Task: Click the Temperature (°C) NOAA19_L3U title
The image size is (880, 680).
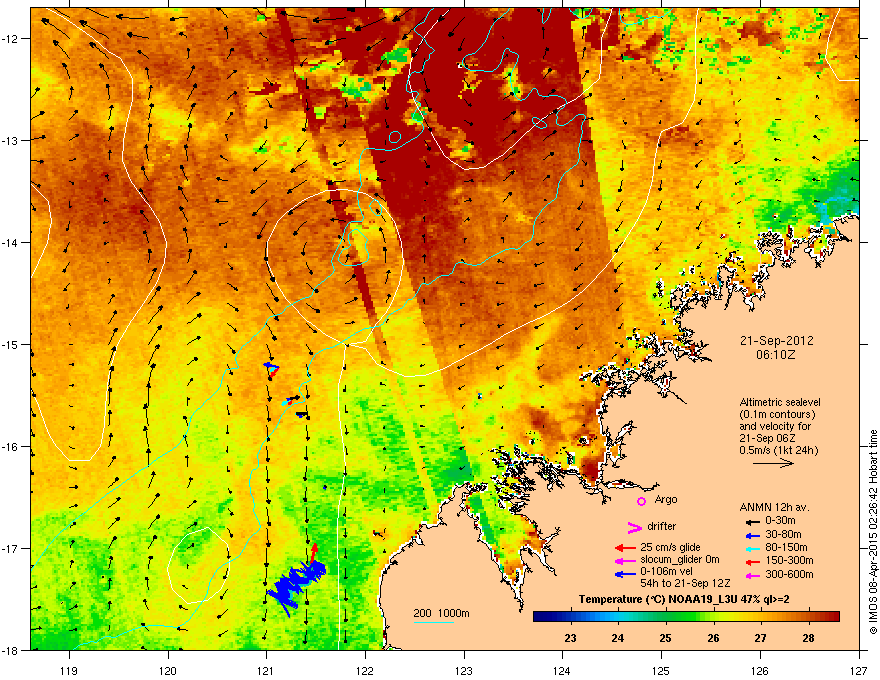Action: [x=684, y=599]
